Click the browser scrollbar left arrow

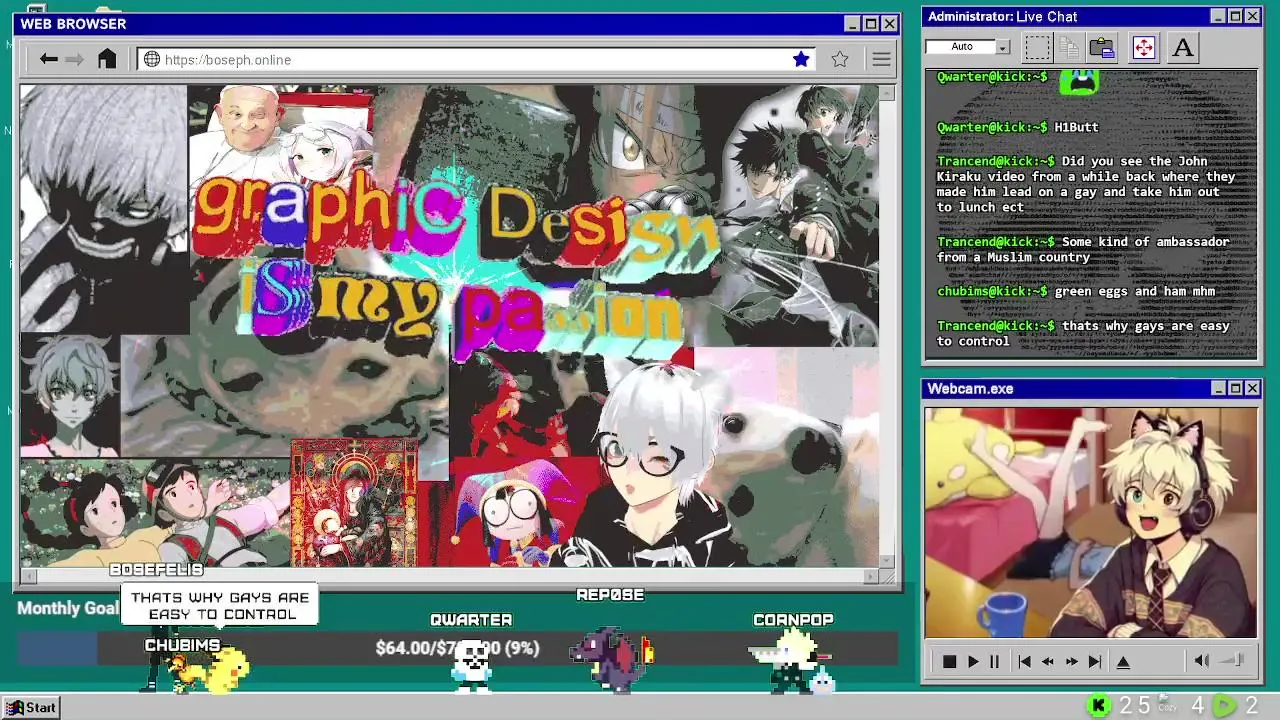(28, 576)
